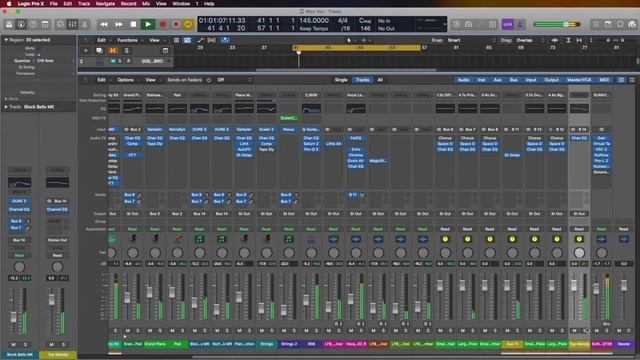Toggle Hide tracks H button
Screen dimensions: 640x360
pos(113,51)
